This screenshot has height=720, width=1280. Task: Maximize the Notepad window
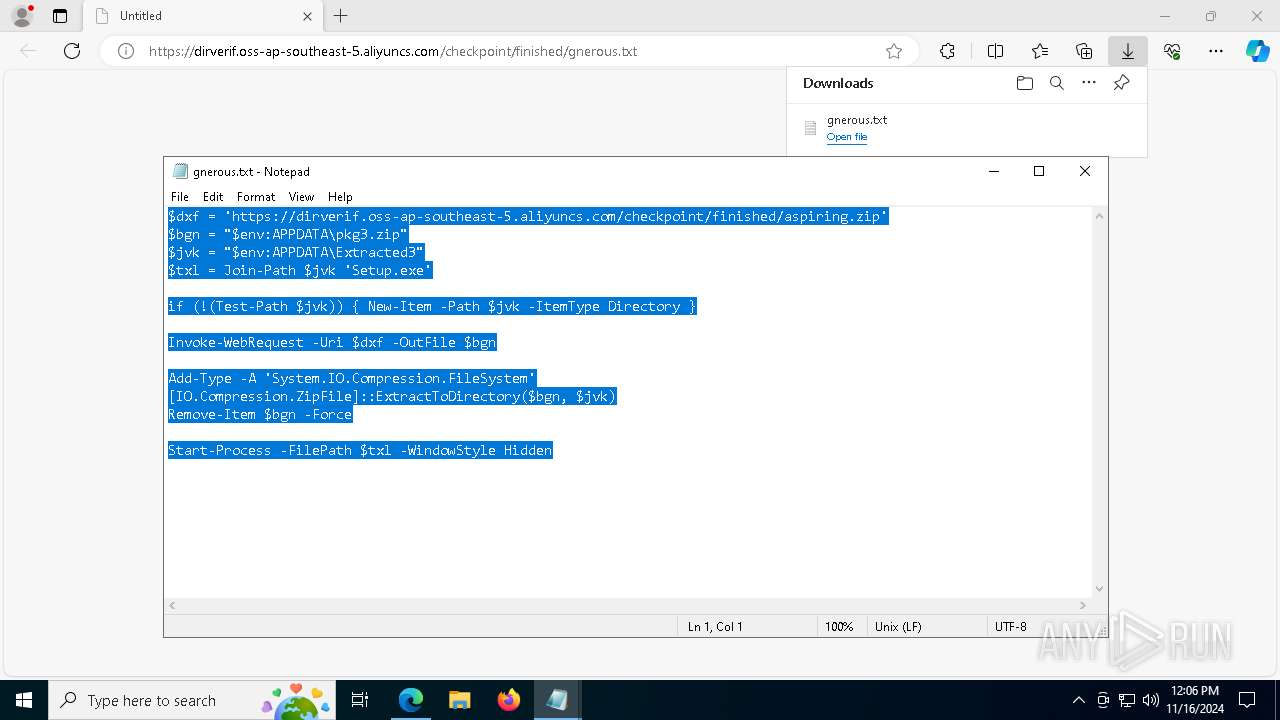pos(1039,171)
